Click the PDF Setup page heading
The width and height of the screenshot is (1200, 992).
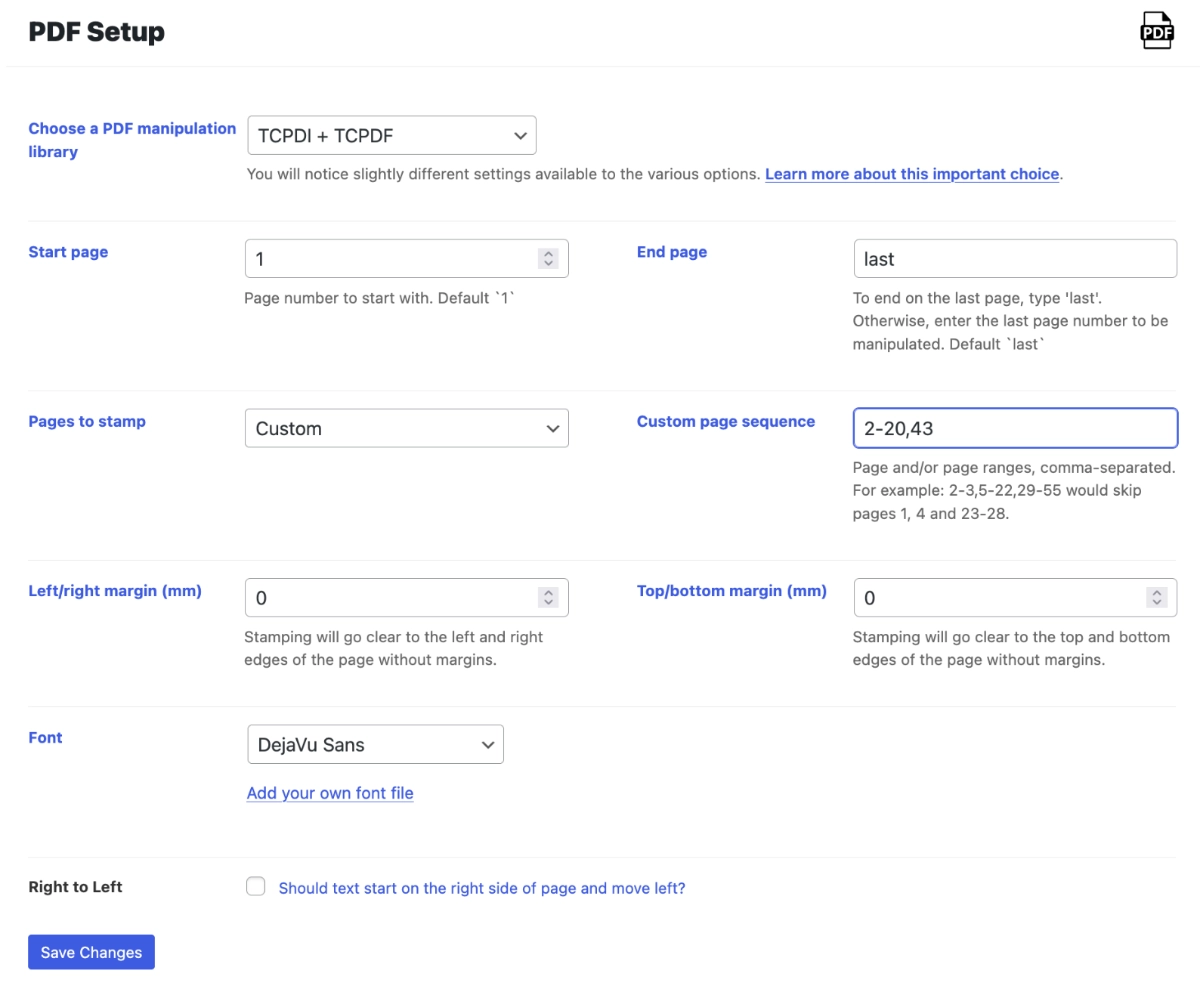coord(96,32)
